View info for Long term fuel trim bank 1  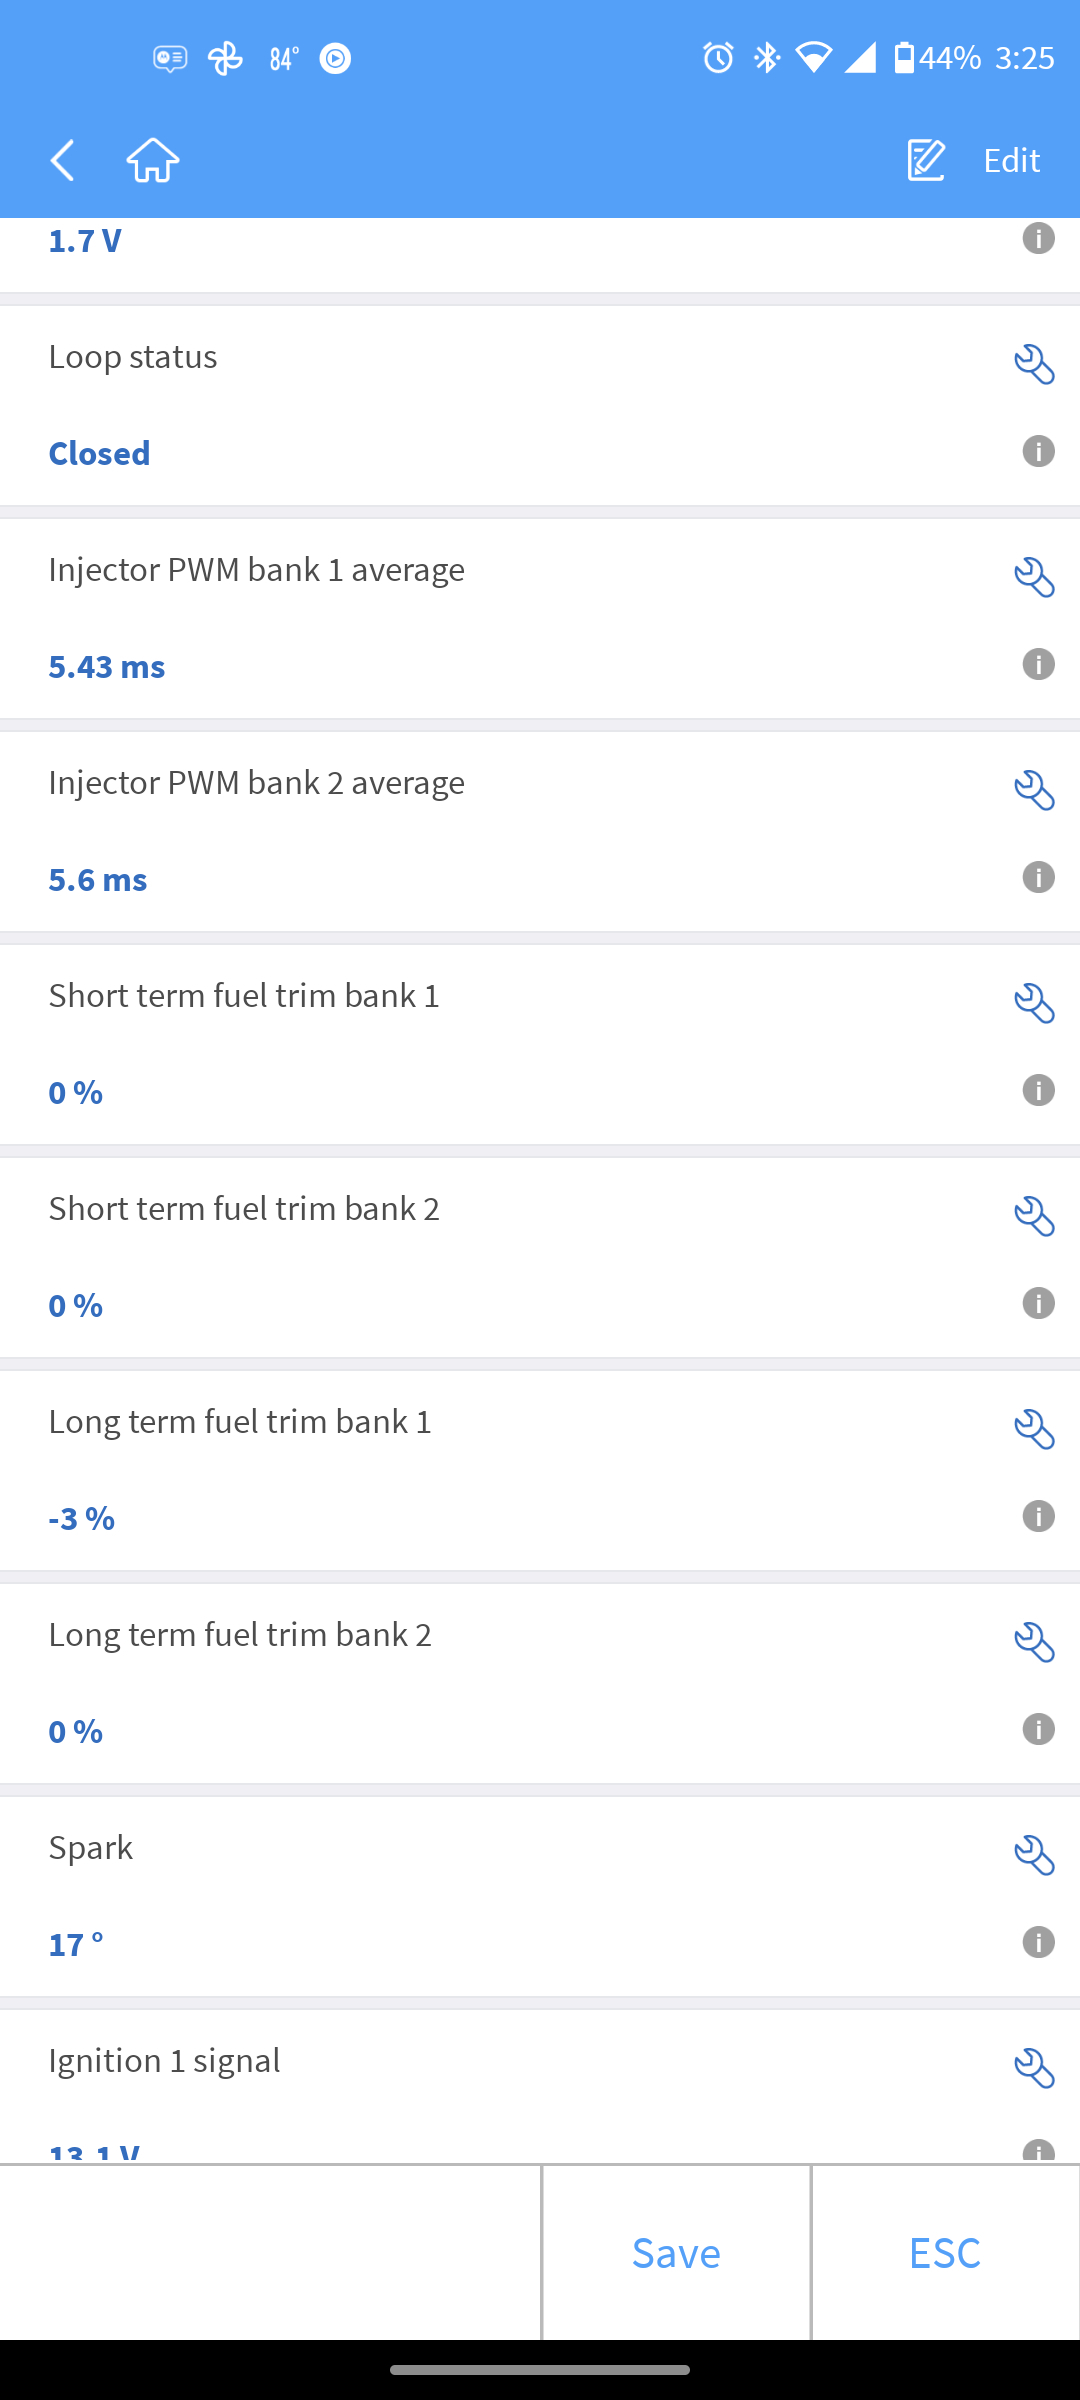1038,1516
